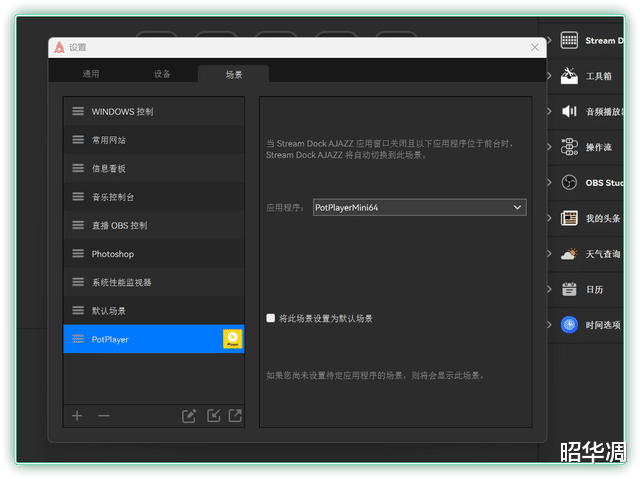
Task: Expand the OBS Studio category chevron
Action: (549, 182)
